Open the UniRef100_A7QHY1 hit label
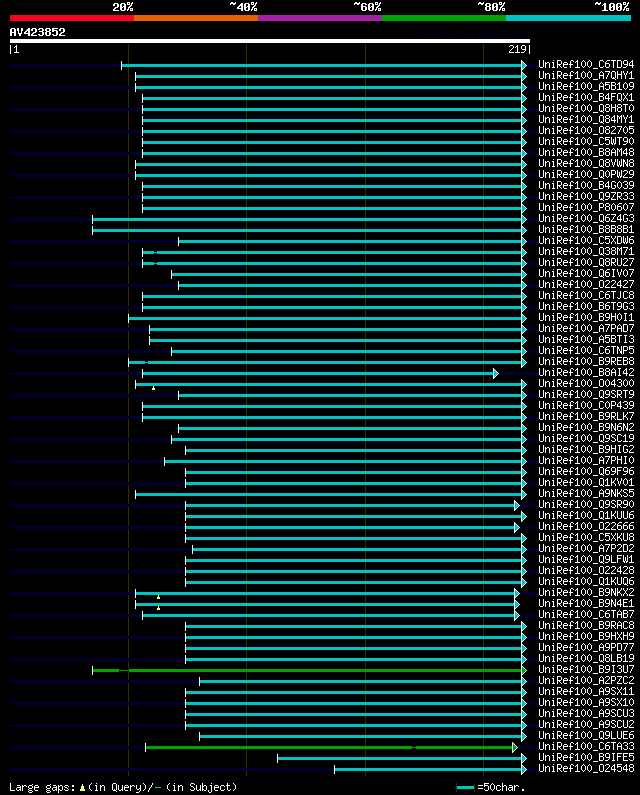Screen dimensions: 640x795 [x=586, y=76]
